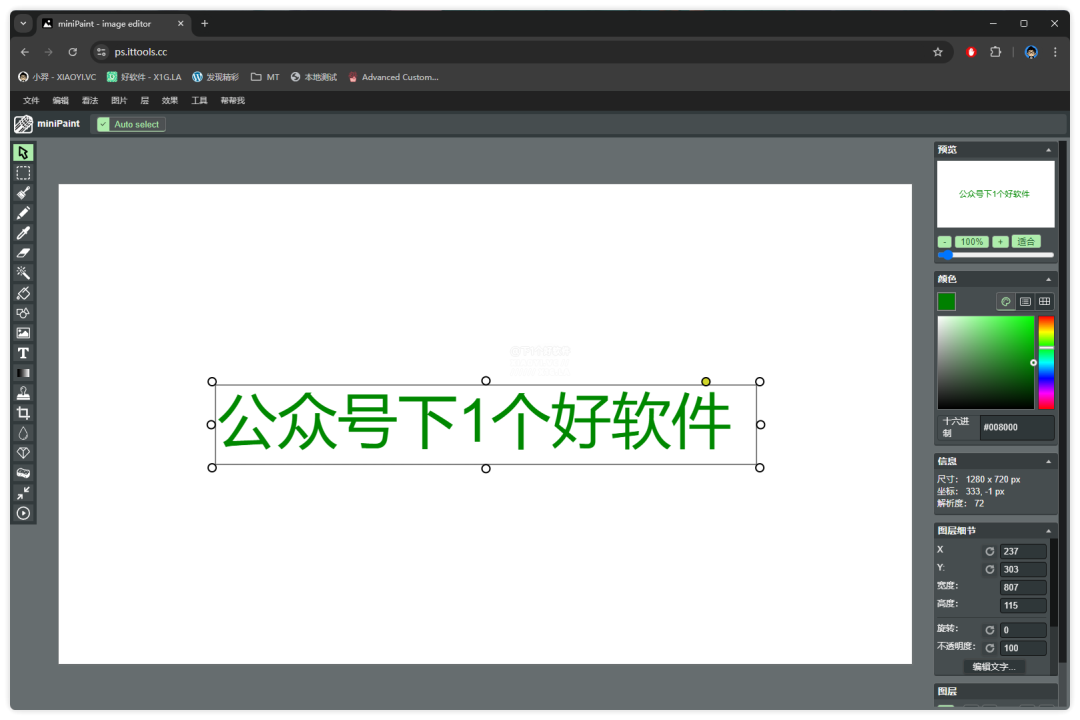Image resolution: width=1080 pixels, height=720 pixels.
Task: Reset the X position value
Action: point(990,551)
